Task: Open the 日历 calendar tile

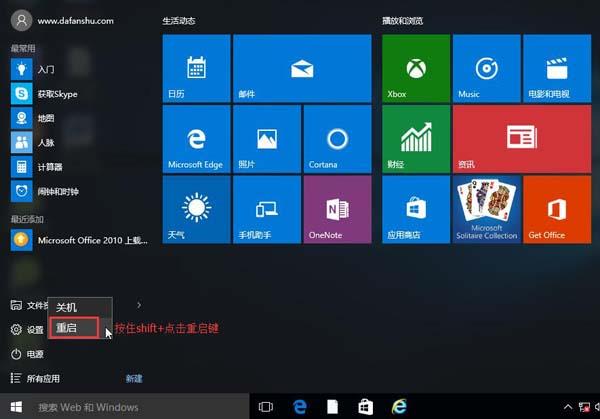Action: tap(196, 68)
